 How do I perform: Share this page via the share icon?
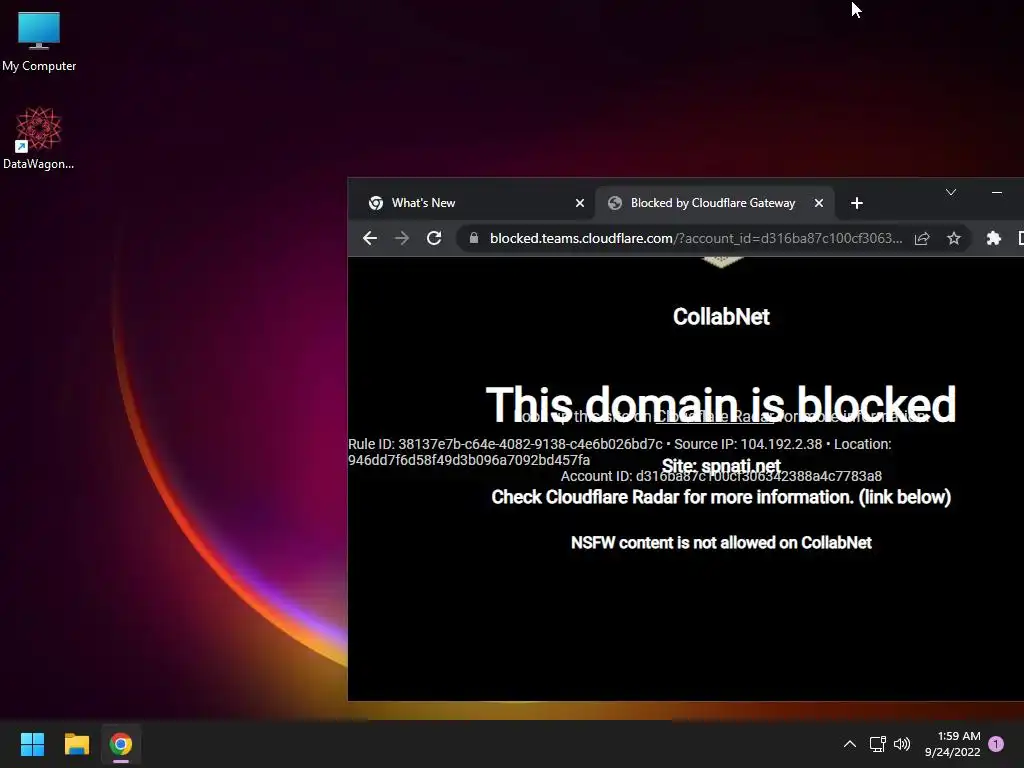[921, 238]
